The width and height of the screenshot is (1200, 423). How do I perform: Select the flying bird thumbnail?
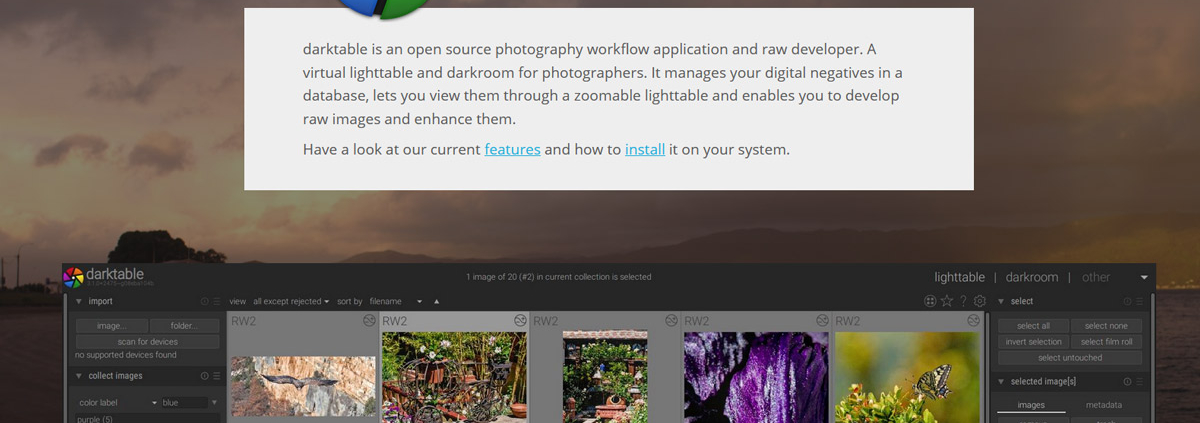point(303,385)
